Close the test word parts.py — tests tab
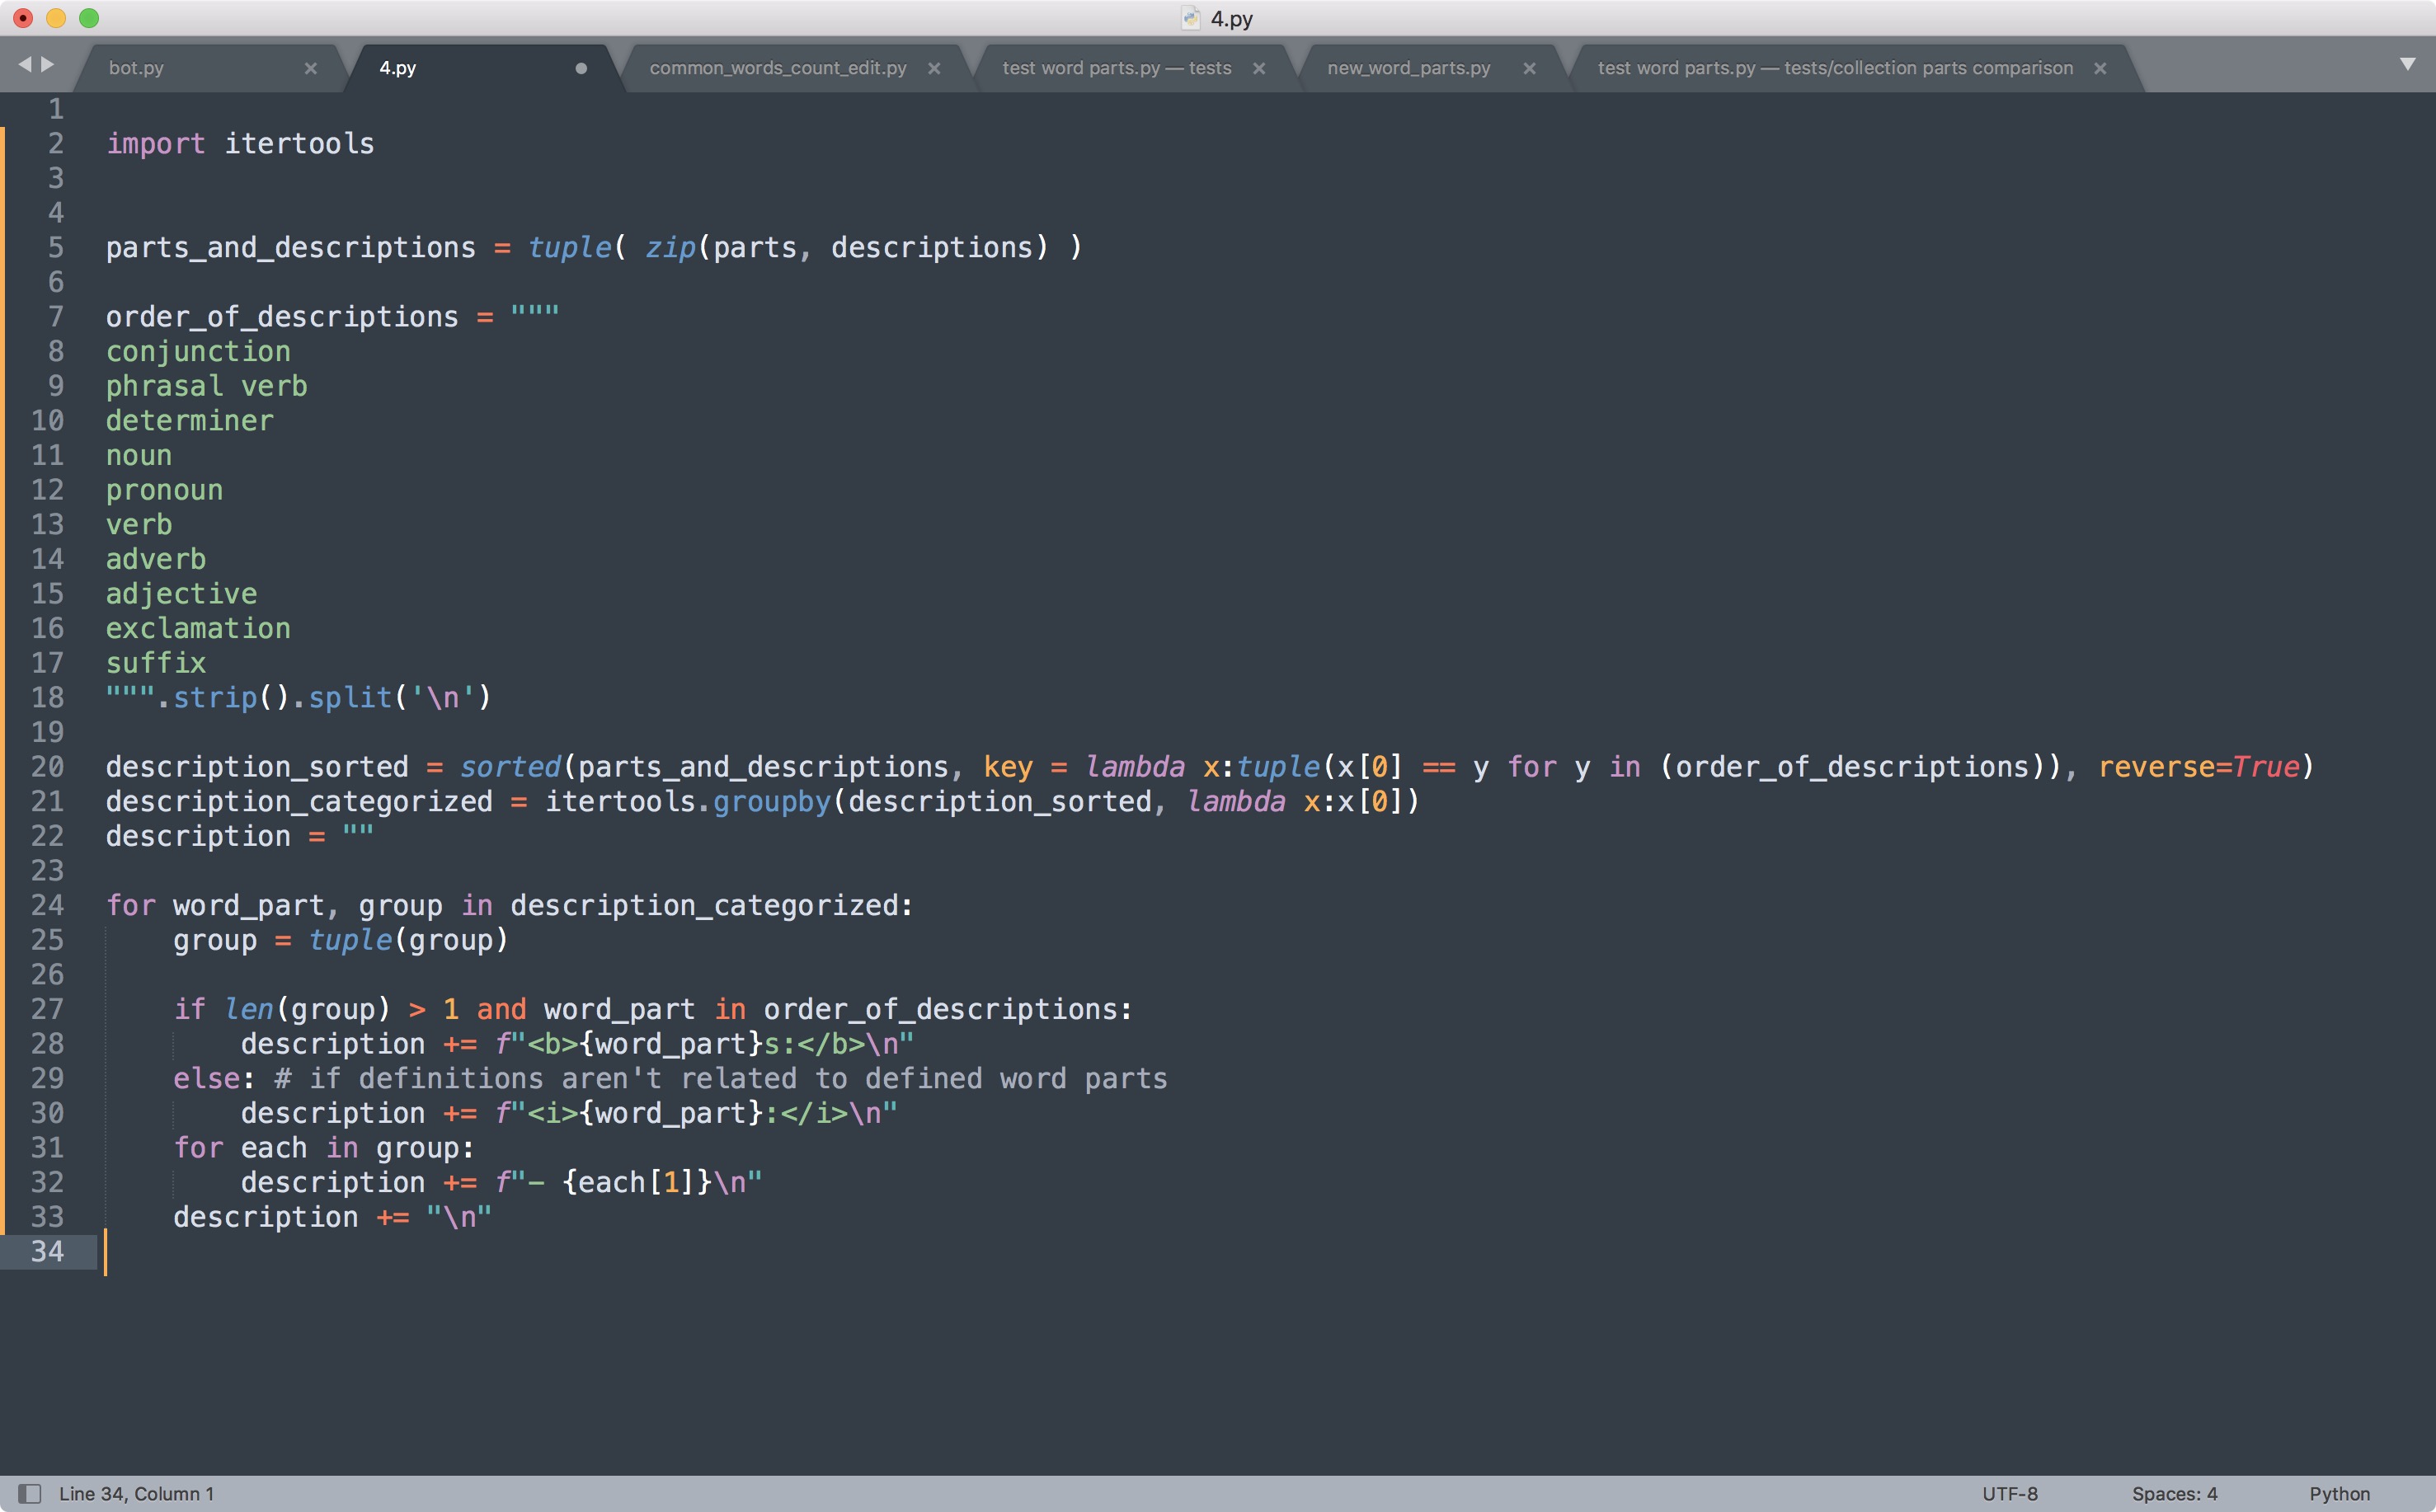 click(1258, 68)
